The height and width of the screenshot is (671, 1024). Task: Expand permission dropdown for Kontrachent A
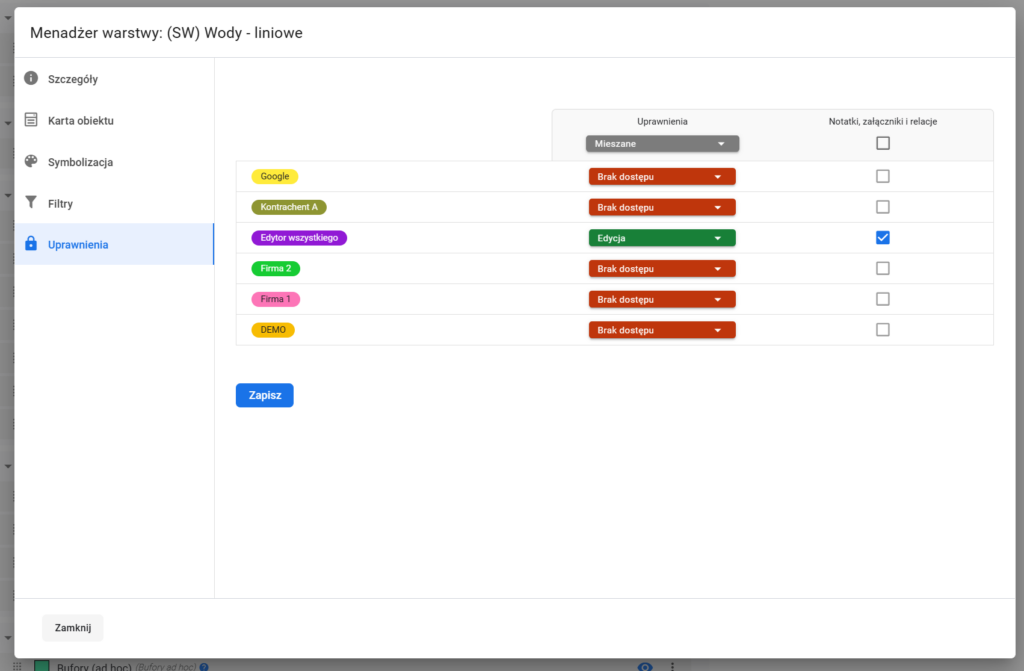pyautogui.click(x=662, y=207)
